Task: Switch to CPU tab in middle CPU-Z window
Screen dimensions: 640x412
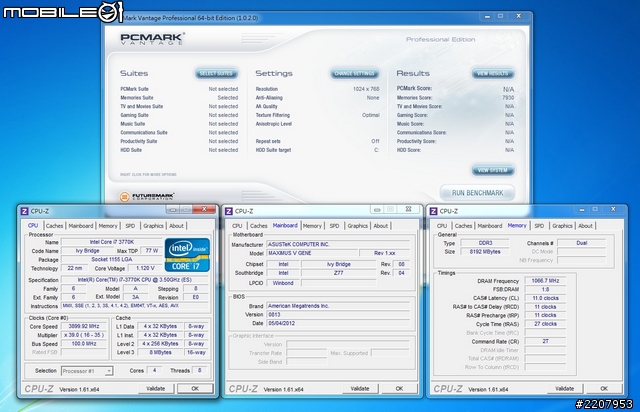Action: tap(237, 226)
